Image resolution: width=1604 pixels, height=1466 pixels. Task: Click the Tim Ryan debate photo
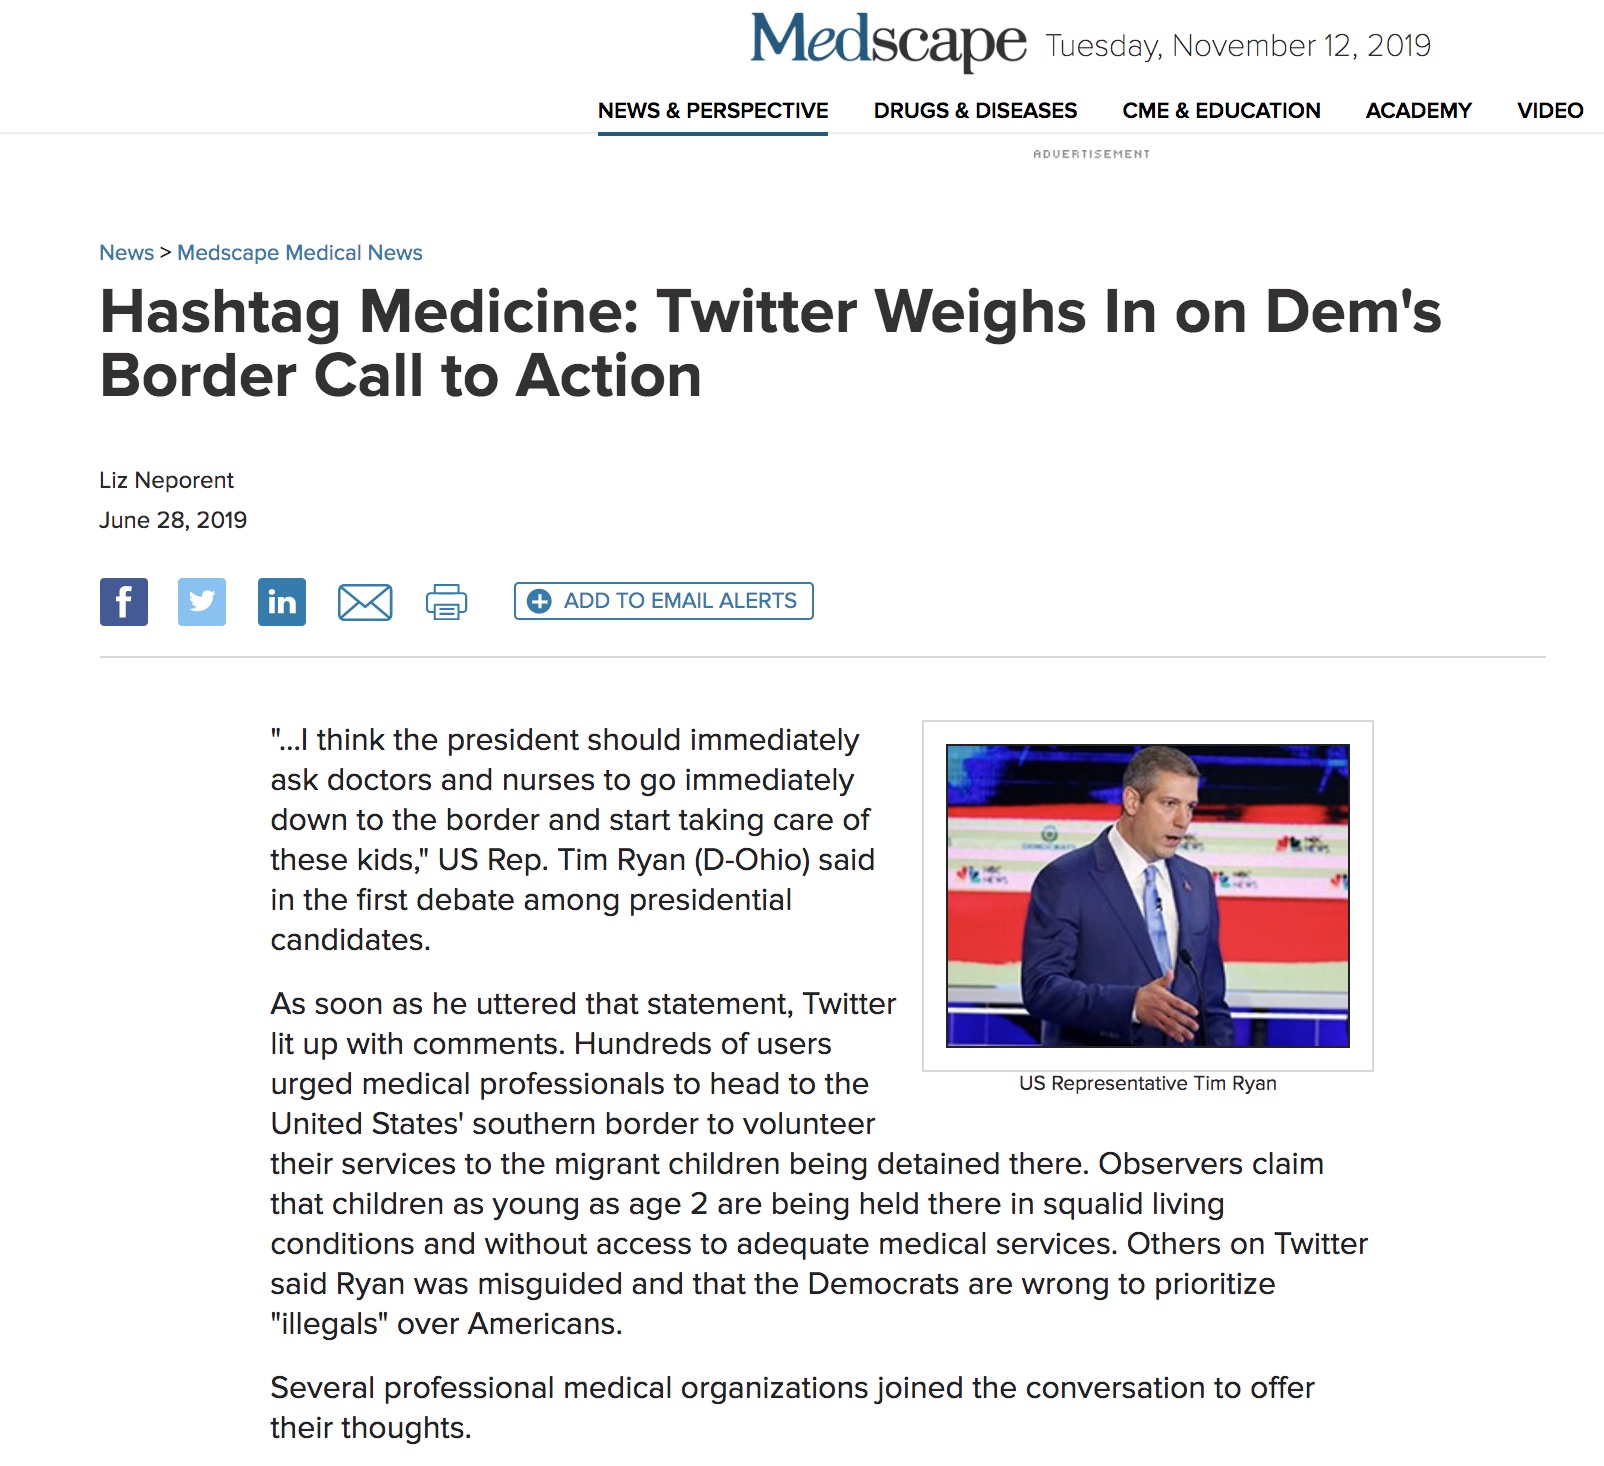[1148, 896]
